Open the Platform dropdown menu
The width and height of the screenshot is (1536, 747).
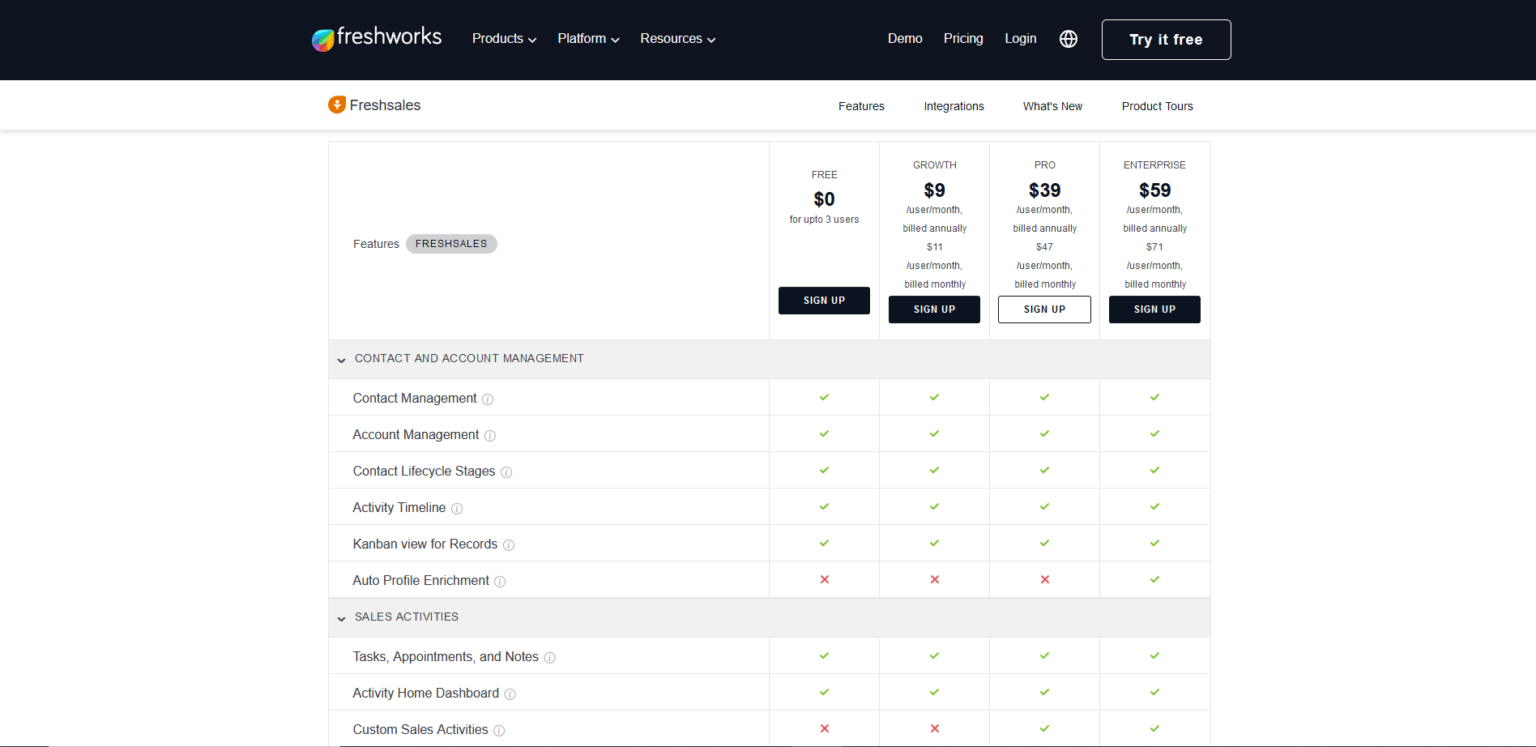587,38
